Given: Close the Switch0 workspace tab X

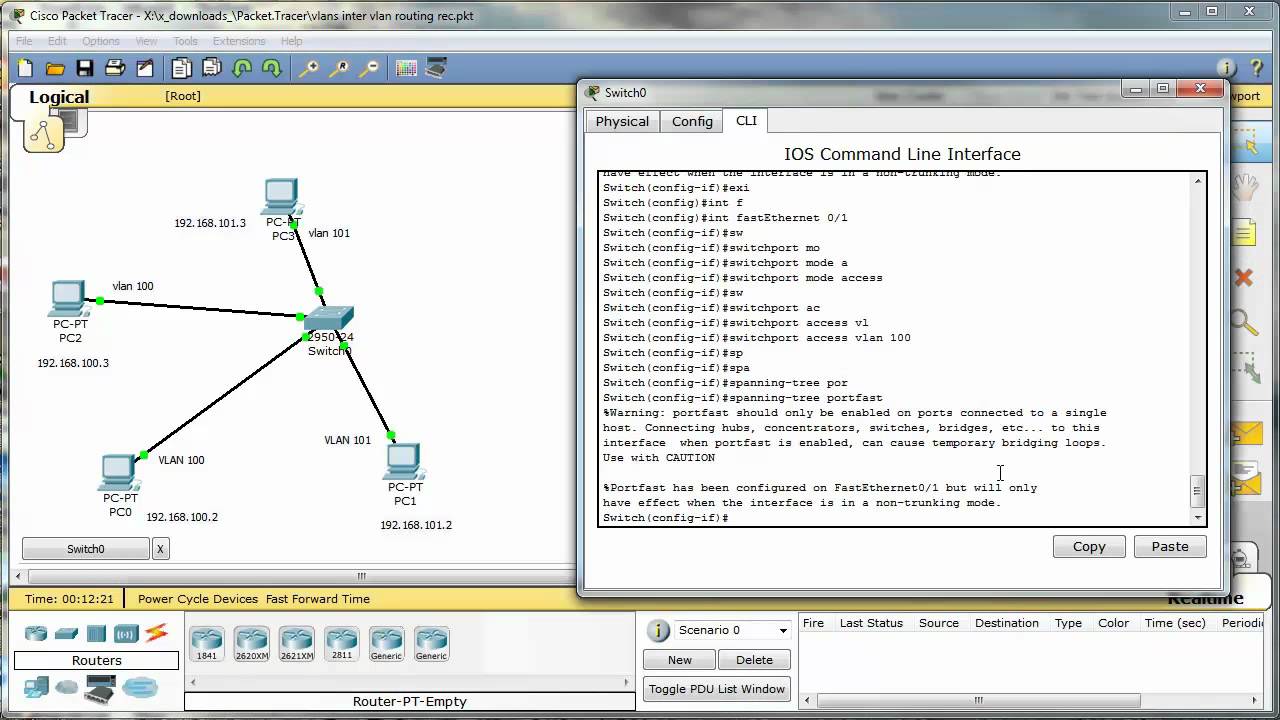Looking at the screenshot, I should tap(160, 549).
